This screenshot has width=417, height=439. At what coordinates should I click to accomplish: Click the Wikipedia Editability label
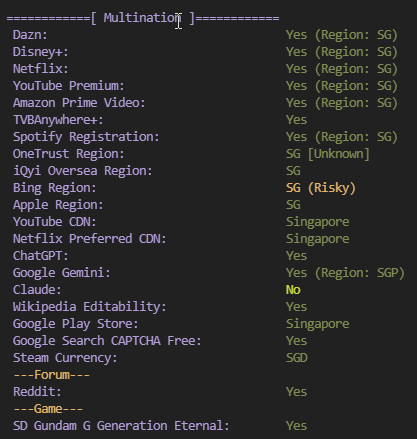(90, 307)
